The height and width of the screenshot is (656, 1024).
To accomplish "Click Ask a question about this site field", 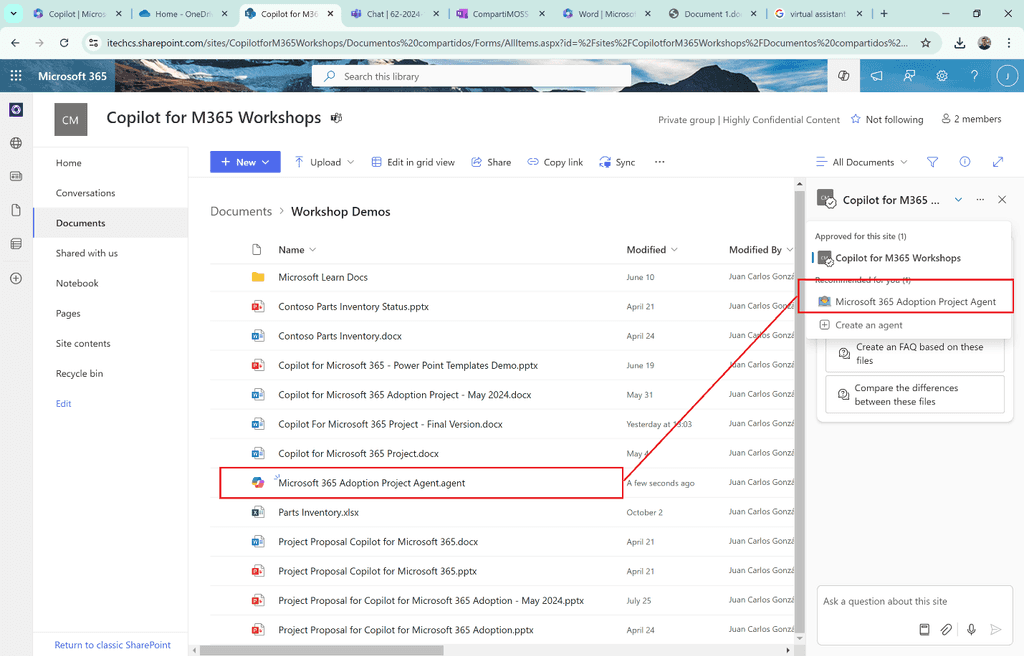I will (914, 601).
